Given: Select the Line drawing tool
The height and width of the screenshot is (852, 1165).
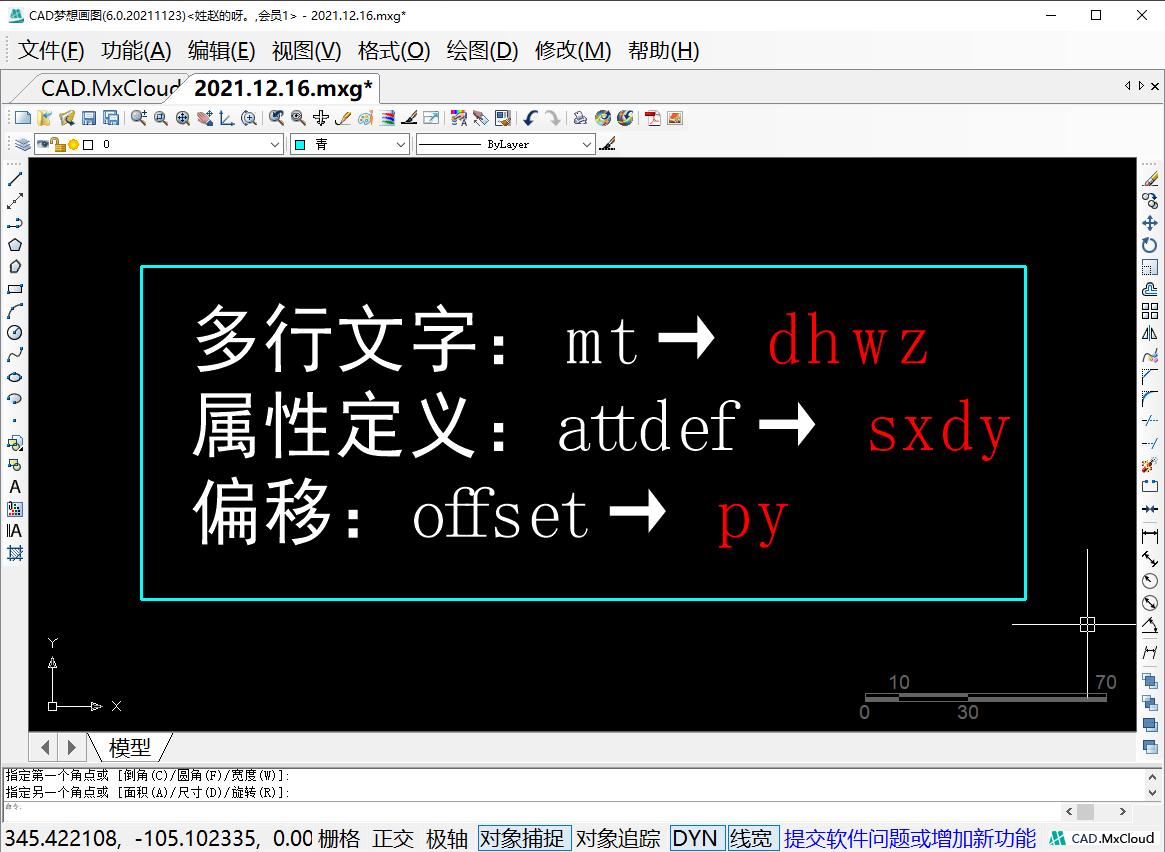Looking at the screenshot, I should tap(13, 179).
